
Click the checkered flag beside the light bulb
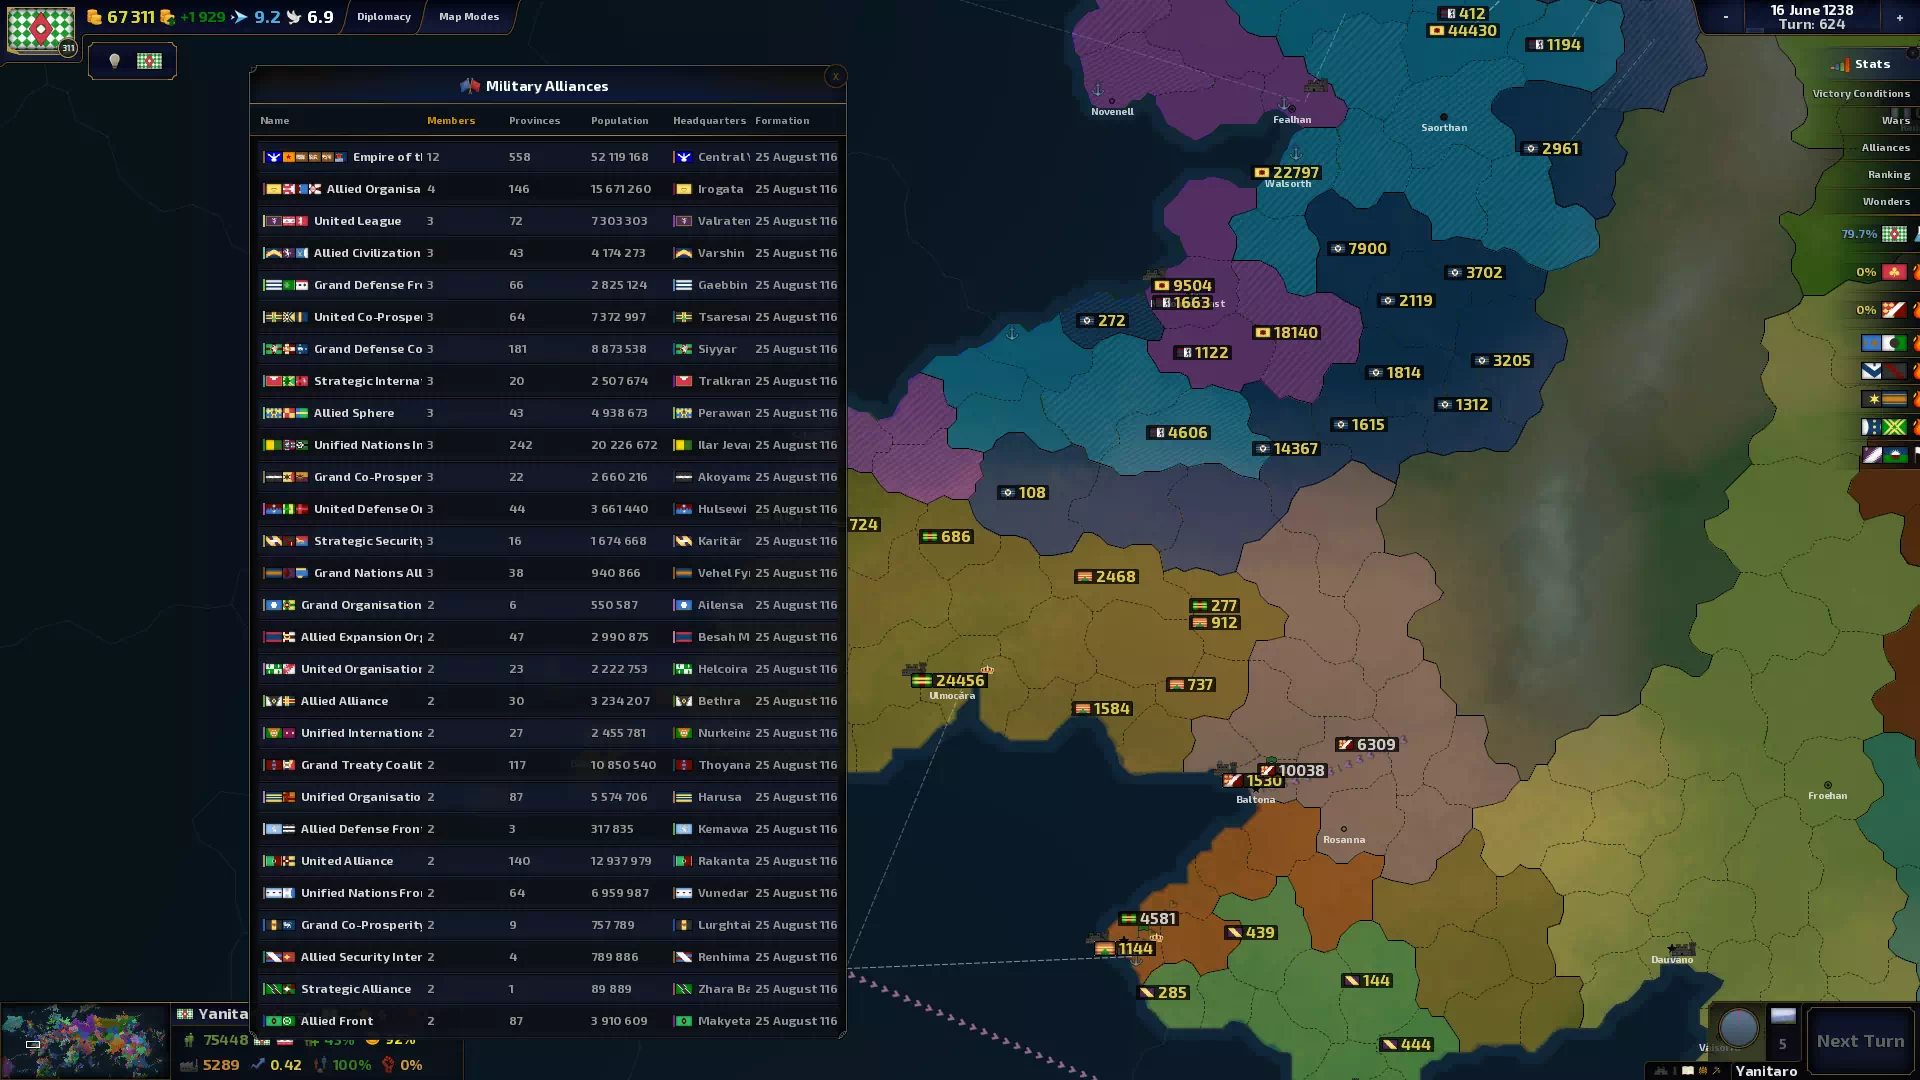(x=149, y=61)
